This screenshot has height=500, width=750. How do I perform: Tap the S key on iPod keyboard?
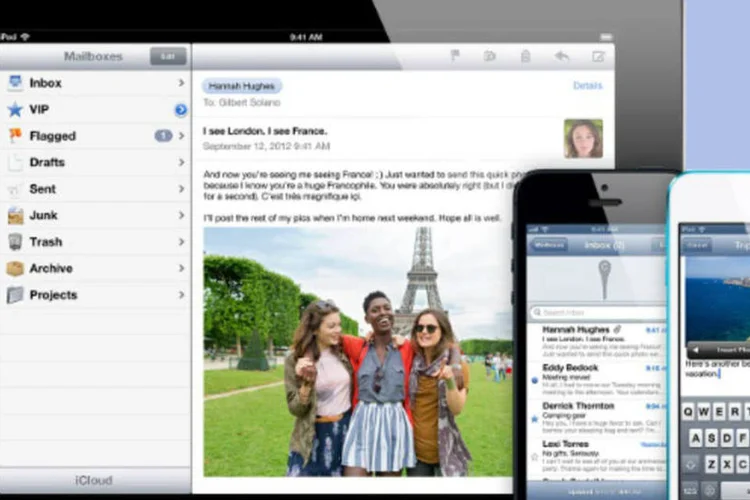(x=712, y=438)
